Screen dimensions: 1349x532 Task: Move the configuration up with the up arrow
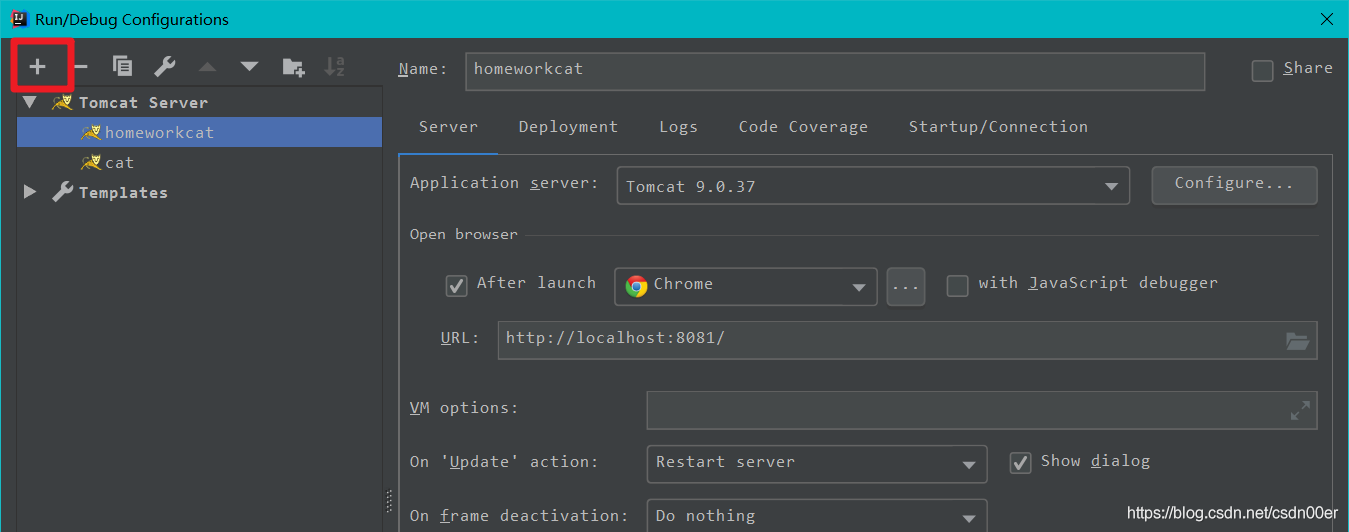[x=207, y=67]
